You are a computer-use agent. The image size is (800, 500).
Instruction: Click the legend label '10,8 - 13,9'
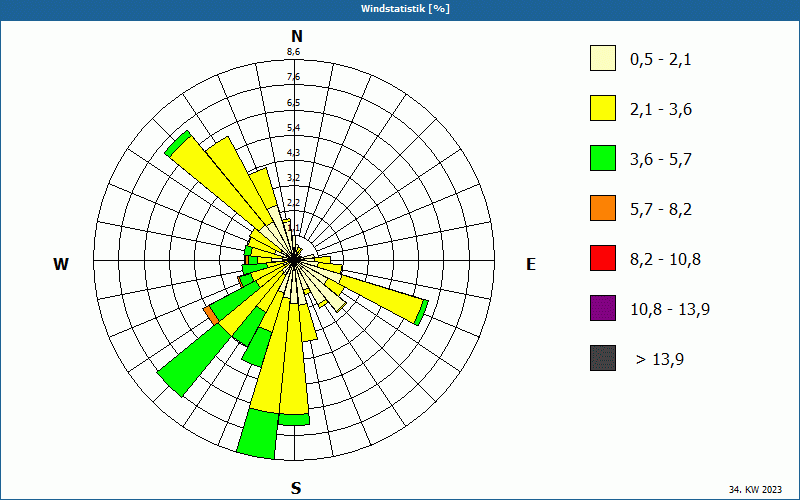[670, 310]
